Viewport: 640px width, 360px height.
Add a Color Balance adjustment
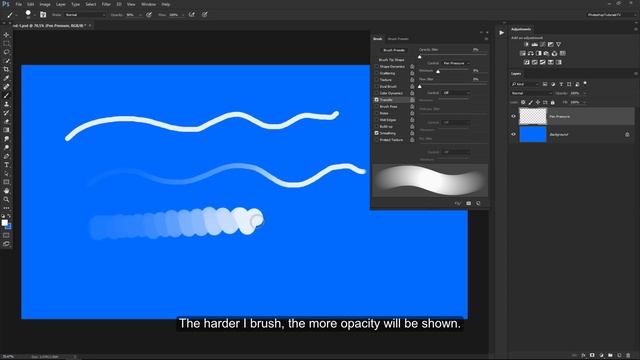point(531,53)
